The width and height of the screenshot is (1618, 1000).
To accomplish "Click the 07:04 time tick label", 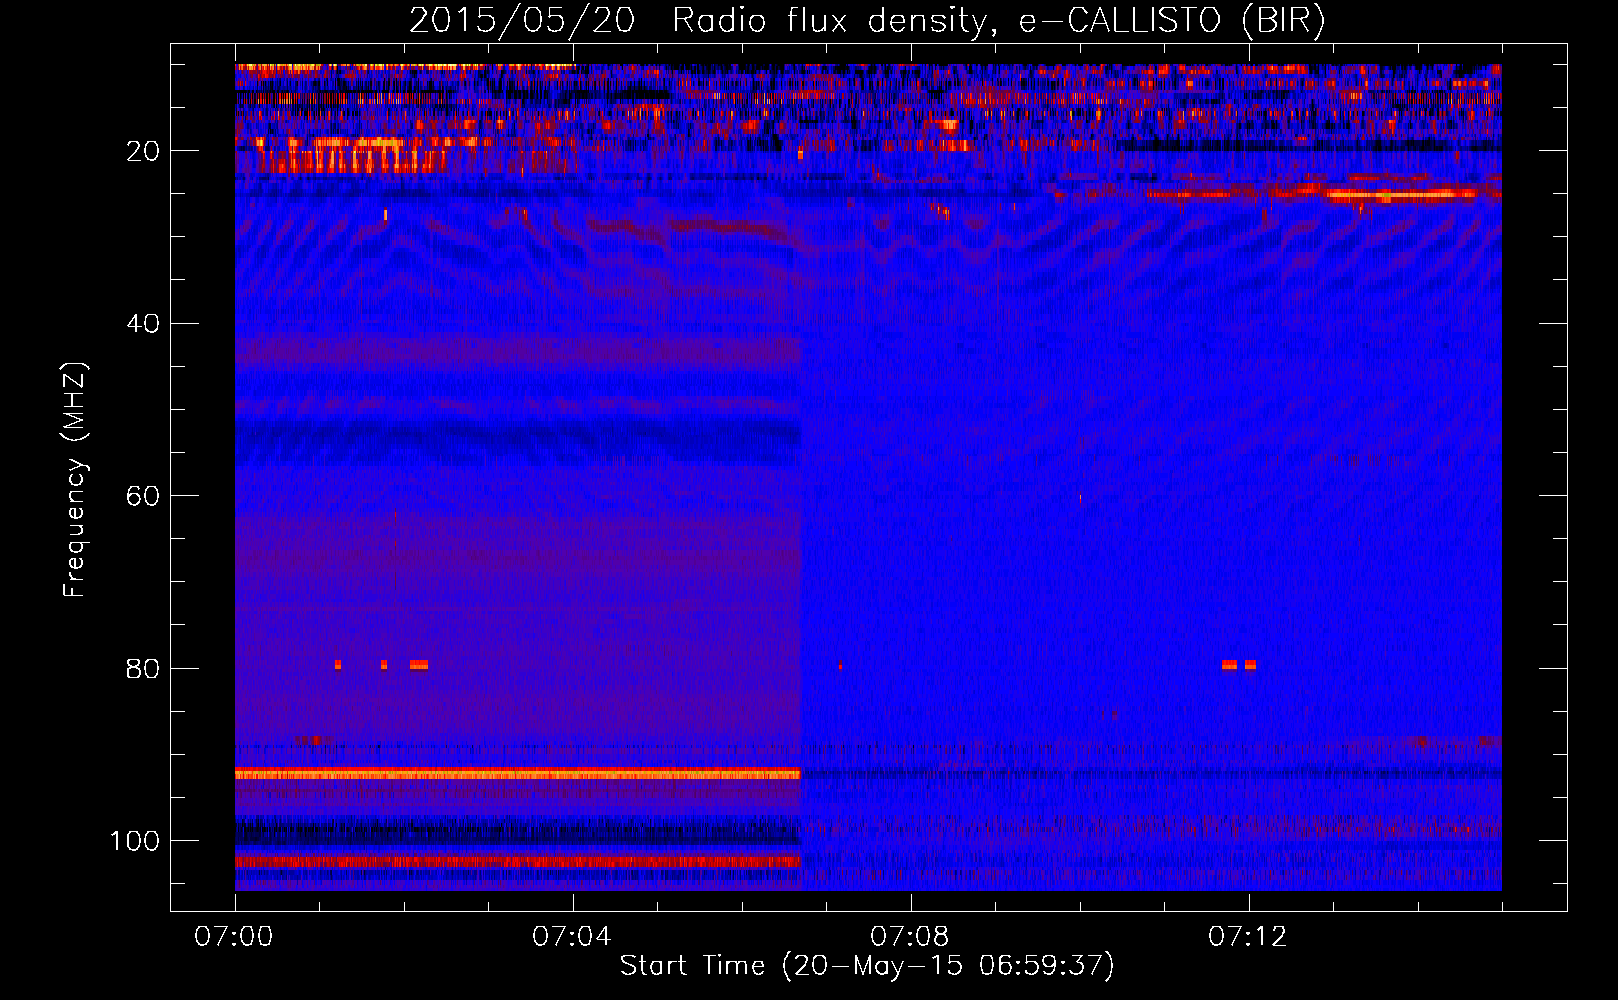I will [x=572, y=937].
